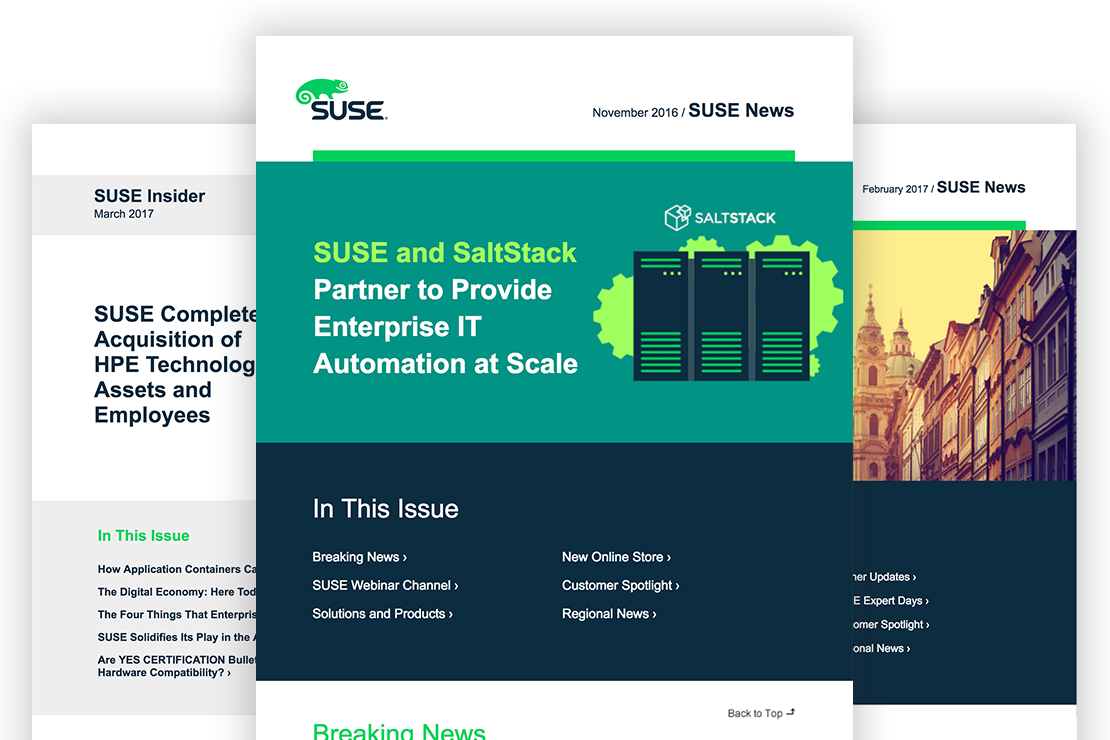Open the New Online Store link
Viewport: 1110px width, 740px height.
coord(615,557)
